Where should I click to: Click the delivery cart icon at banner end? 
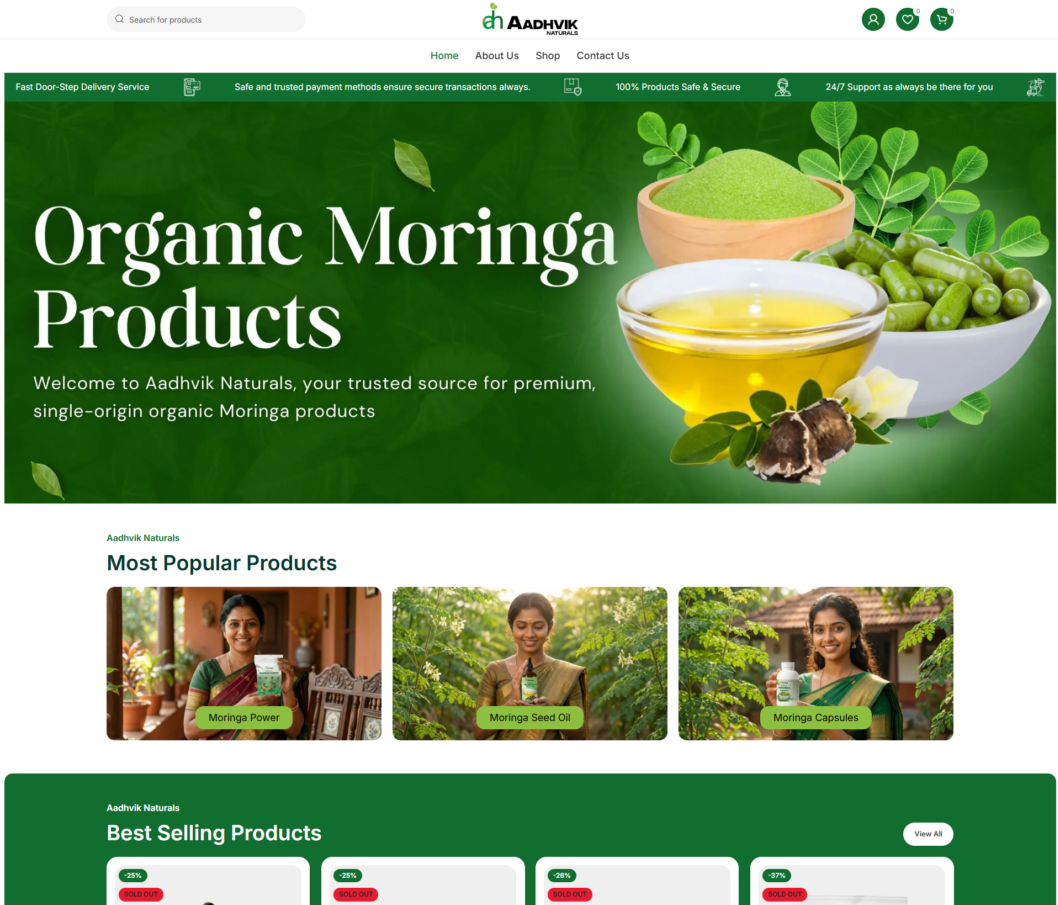click(1035, 87)
